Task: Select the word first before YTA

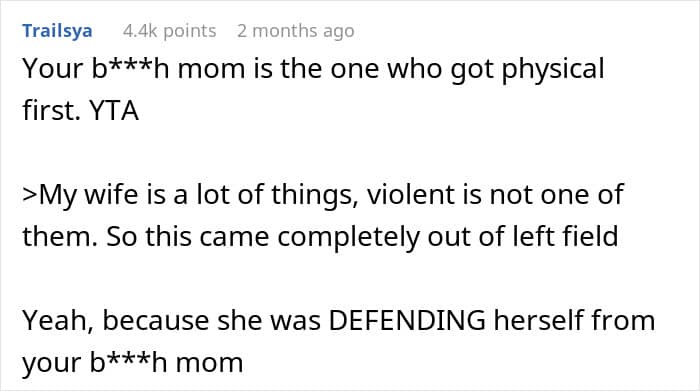Action: coord(51,110)
